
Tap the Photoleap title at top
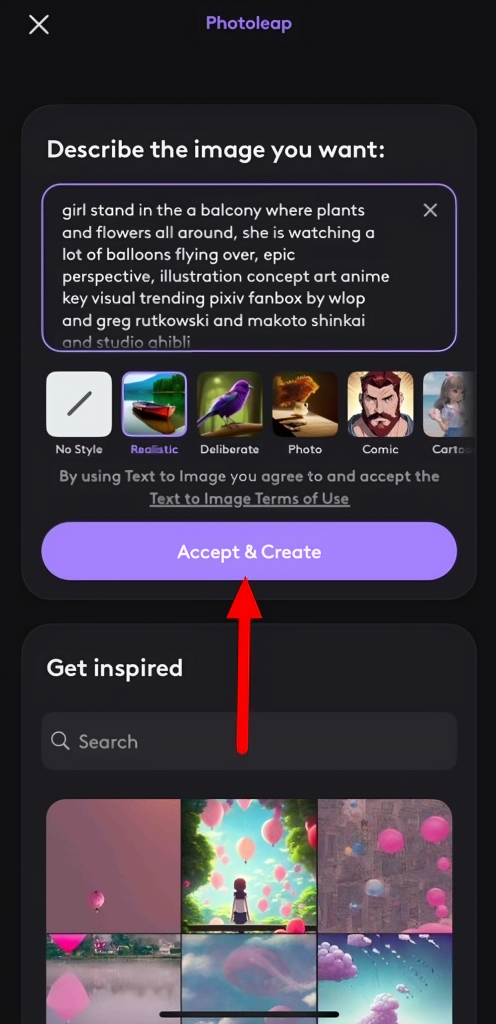[x=249, y=24]
